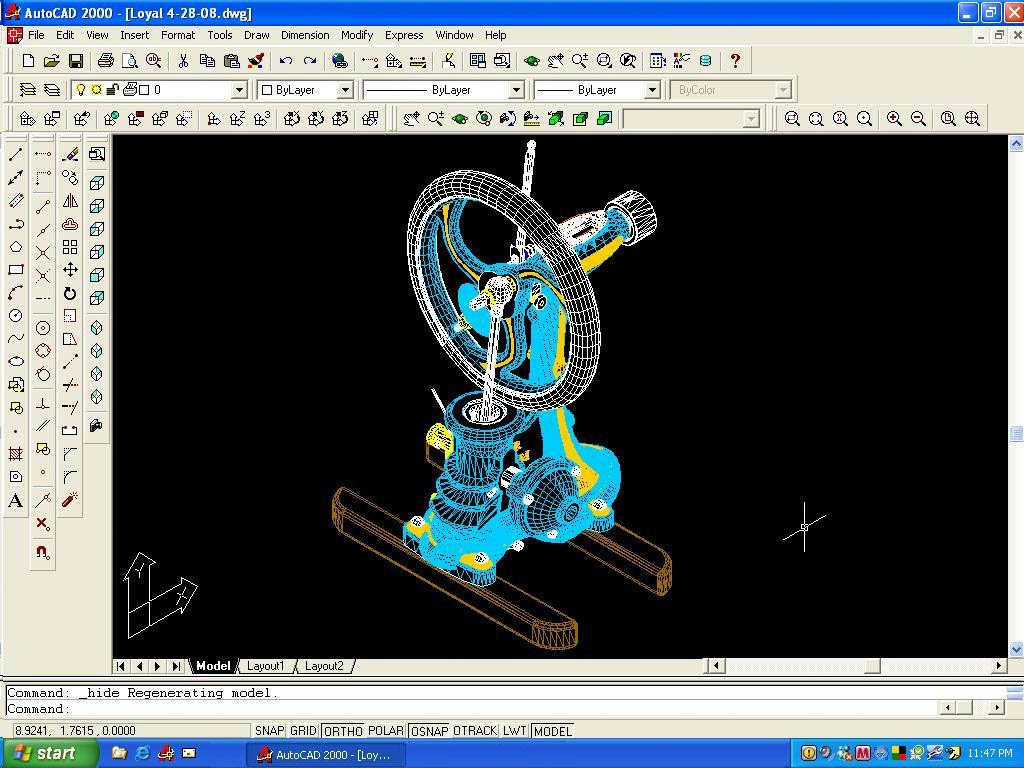Click the Multiline Text tool
1024x768 pixels.
[16, 501]
